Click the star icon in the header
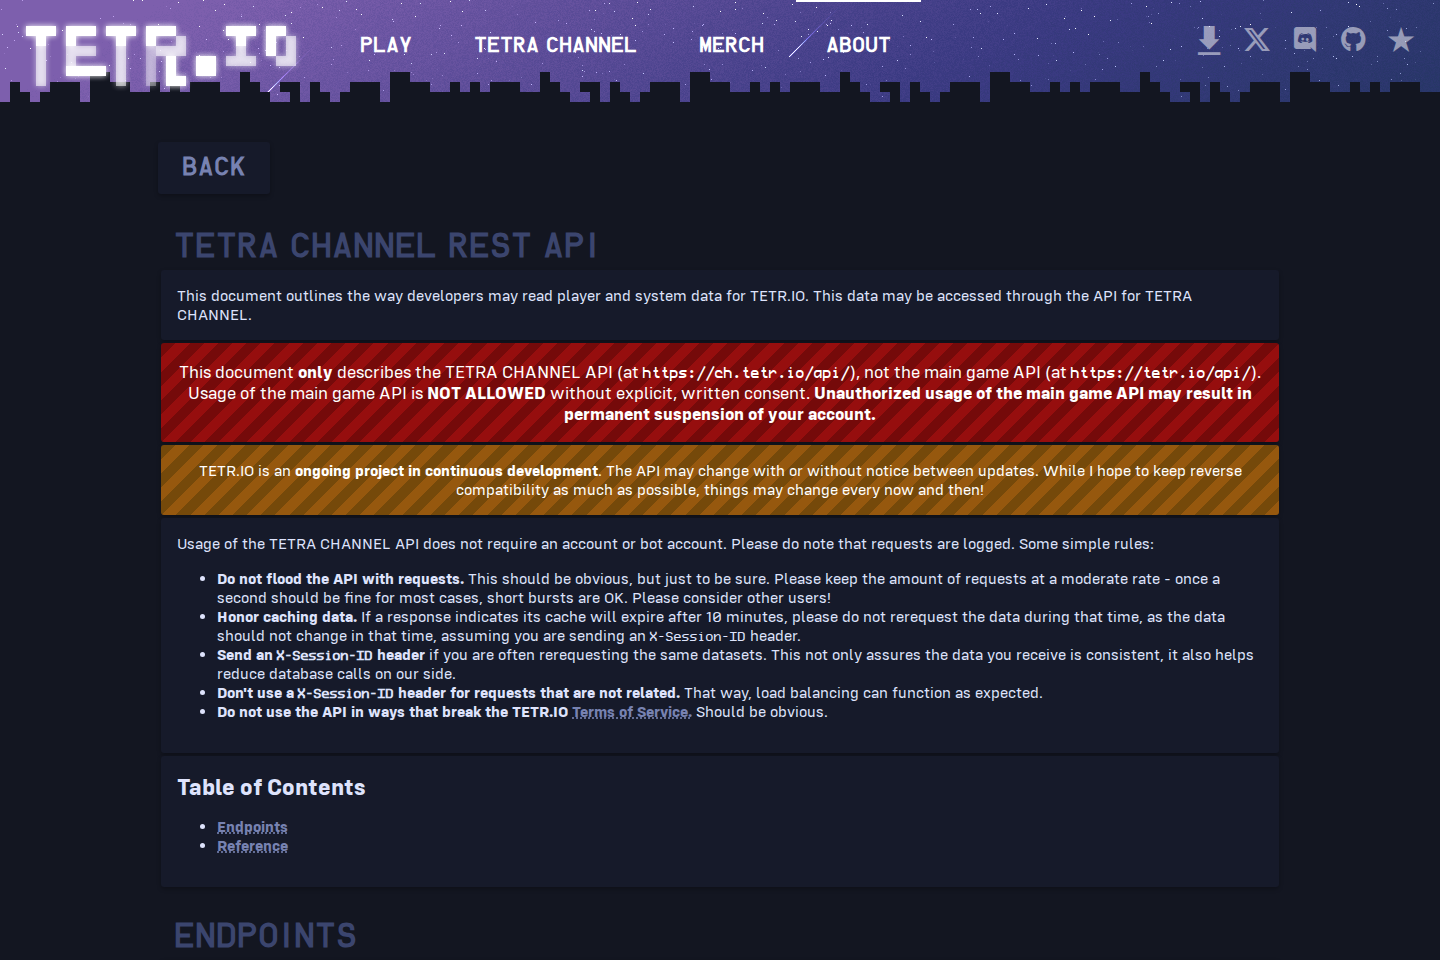 coord(1400,40)
